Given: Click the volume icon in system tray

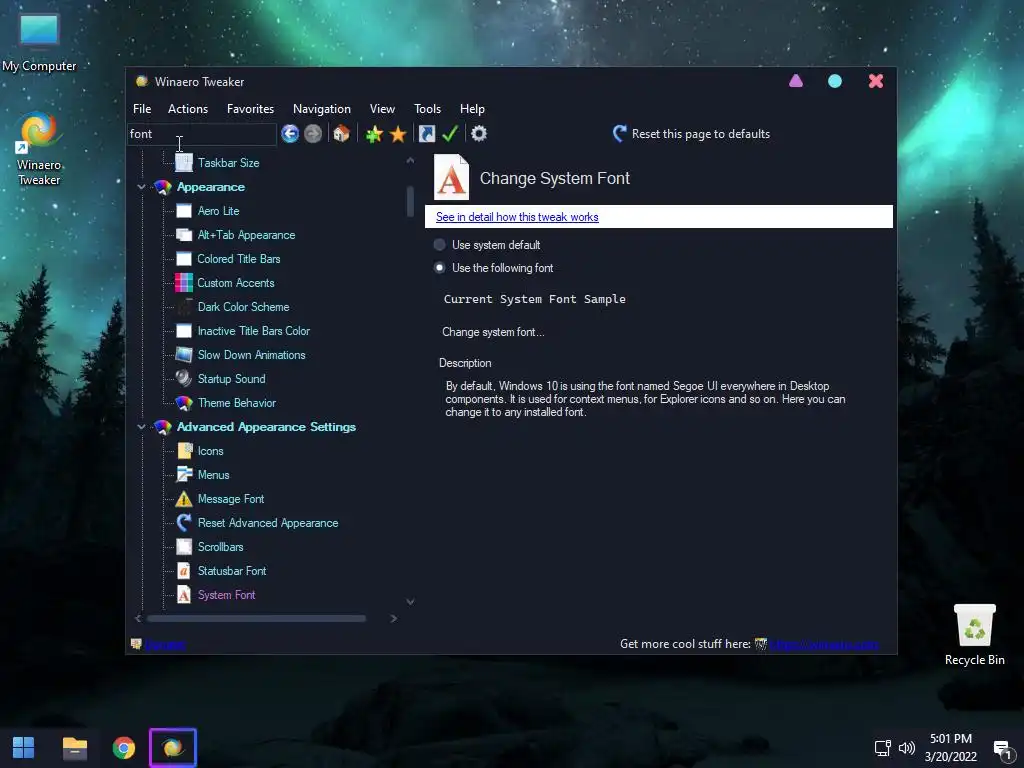Looking at the screenshot, I should tap(906, 748).
